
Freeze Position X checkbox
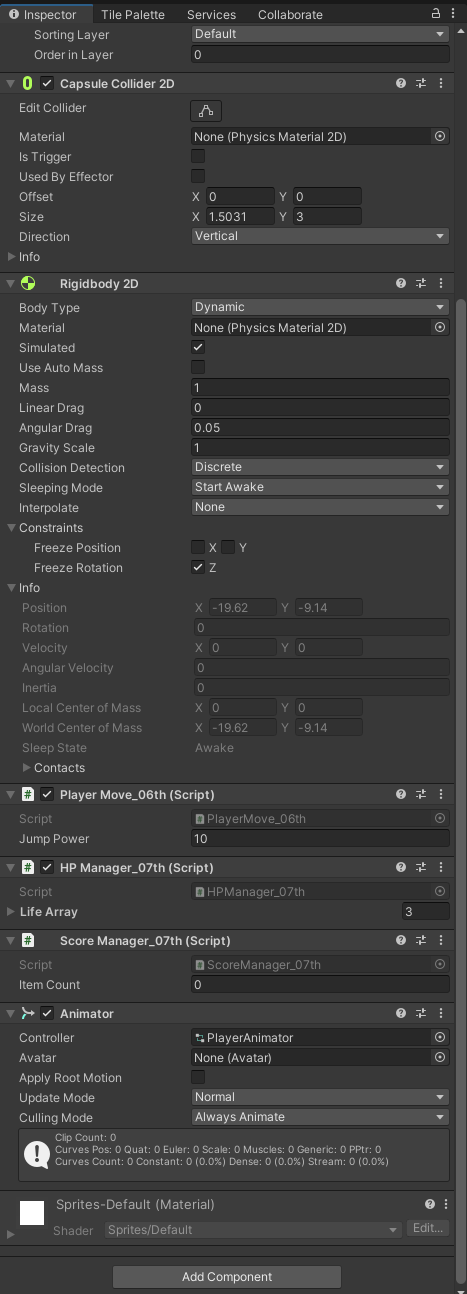pyautogui.click(x=198, y=547)
